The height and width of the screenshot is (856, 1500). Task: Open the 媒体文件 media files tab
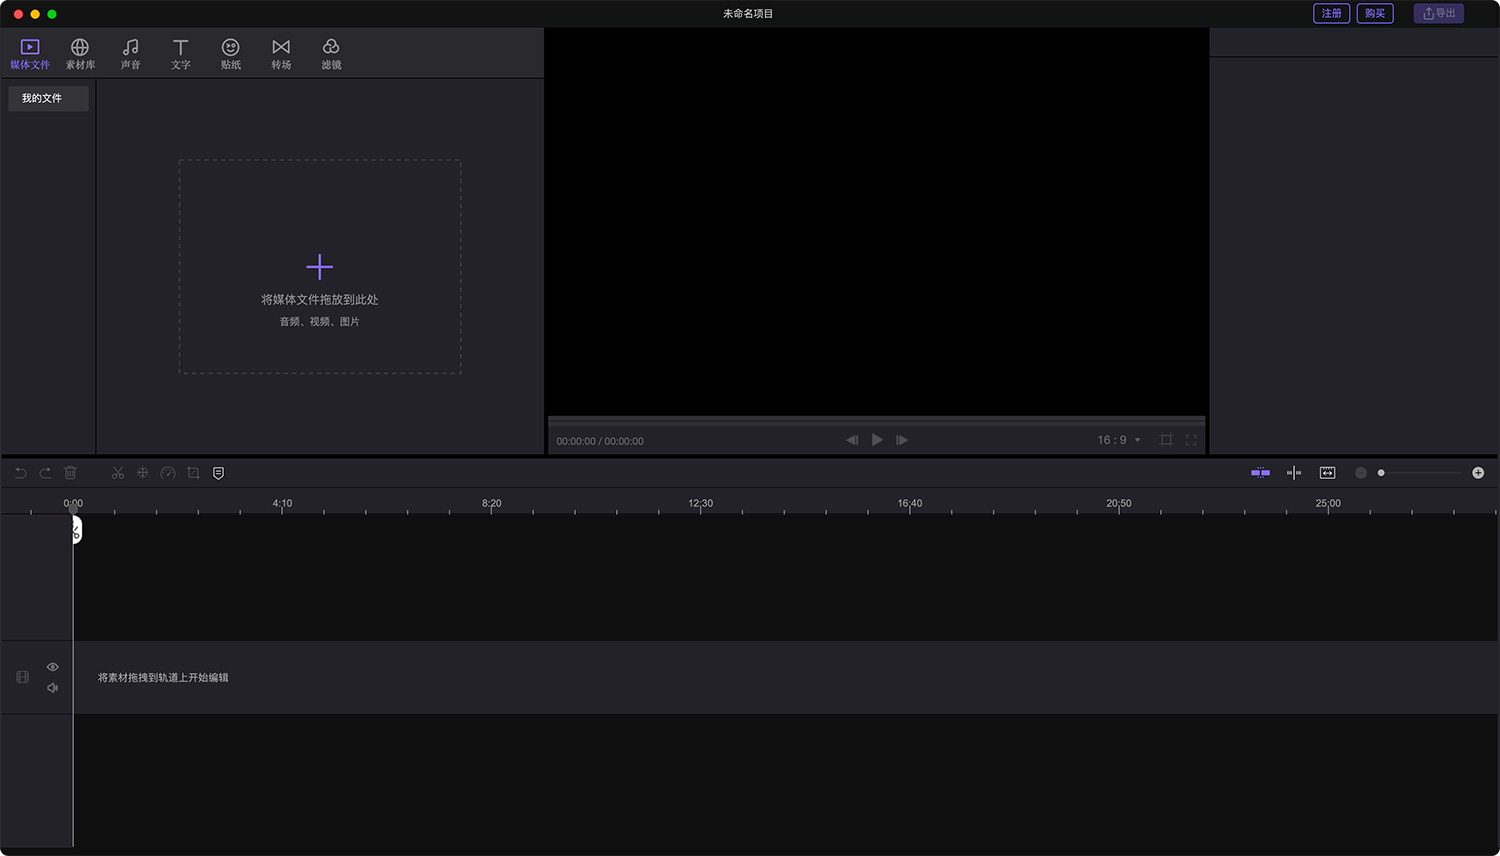tap(30, 54)
